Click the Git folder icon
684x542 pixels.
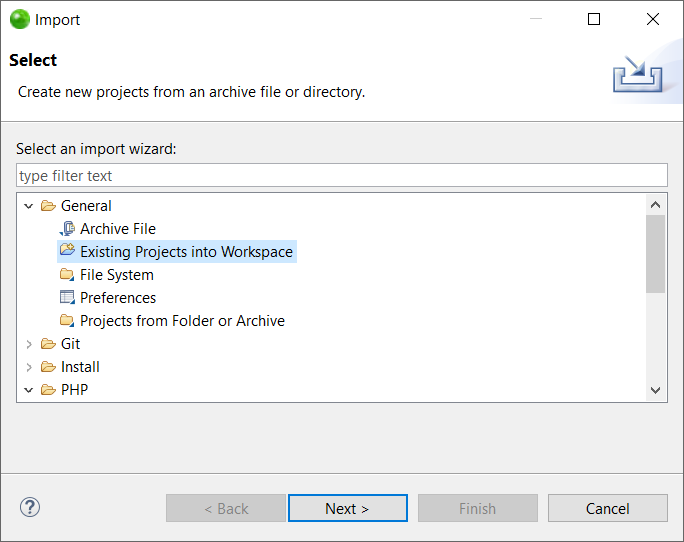tap(48, 344)
